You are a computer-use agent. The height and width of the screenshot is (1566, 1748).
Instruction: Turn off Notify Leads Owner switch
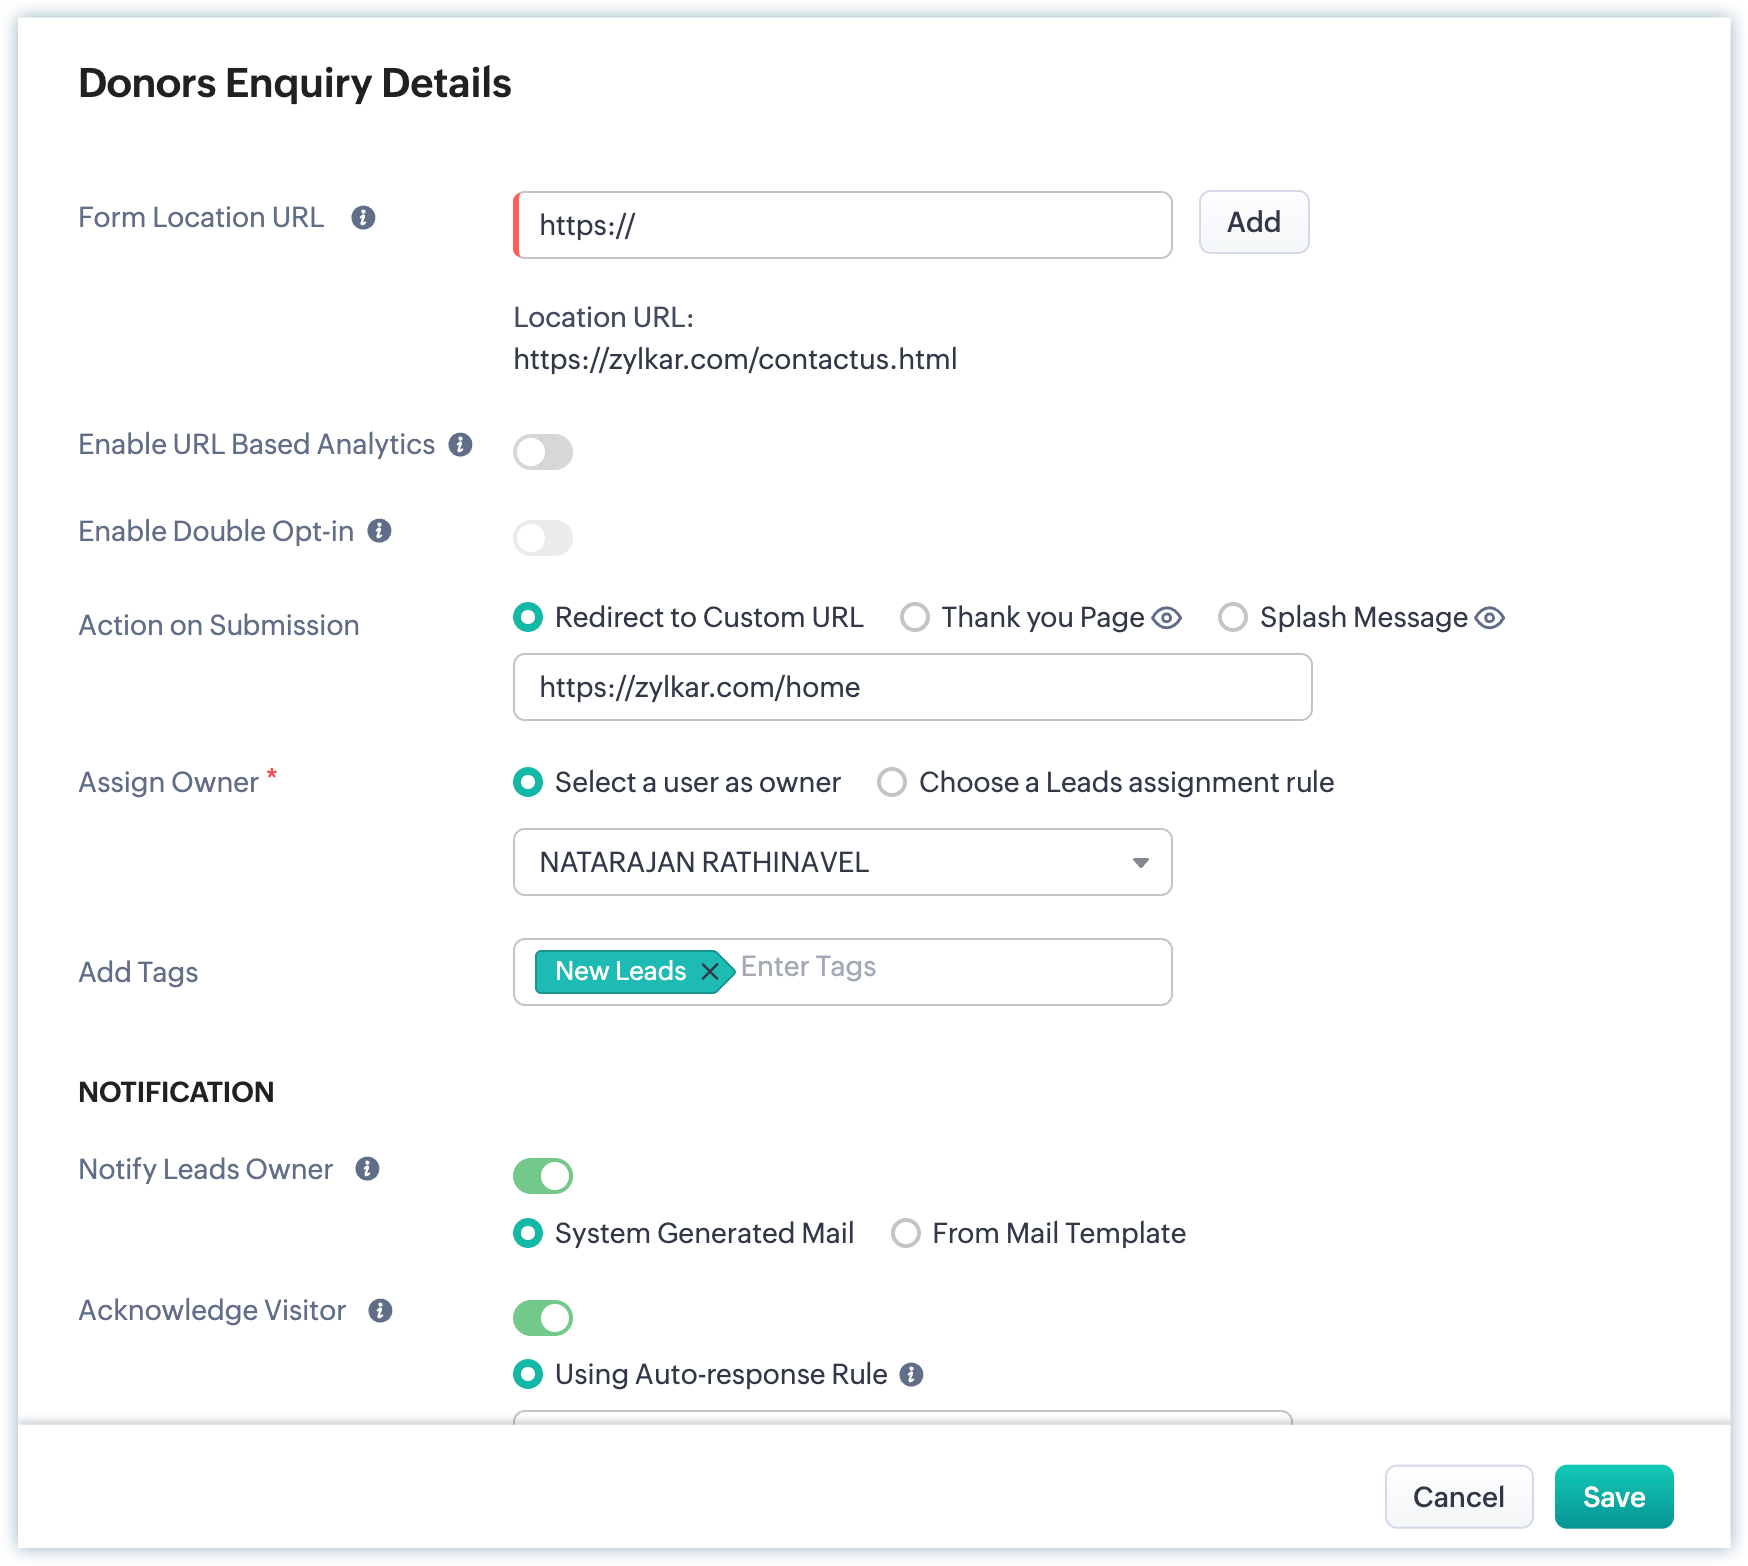(x=543, y=1176)
